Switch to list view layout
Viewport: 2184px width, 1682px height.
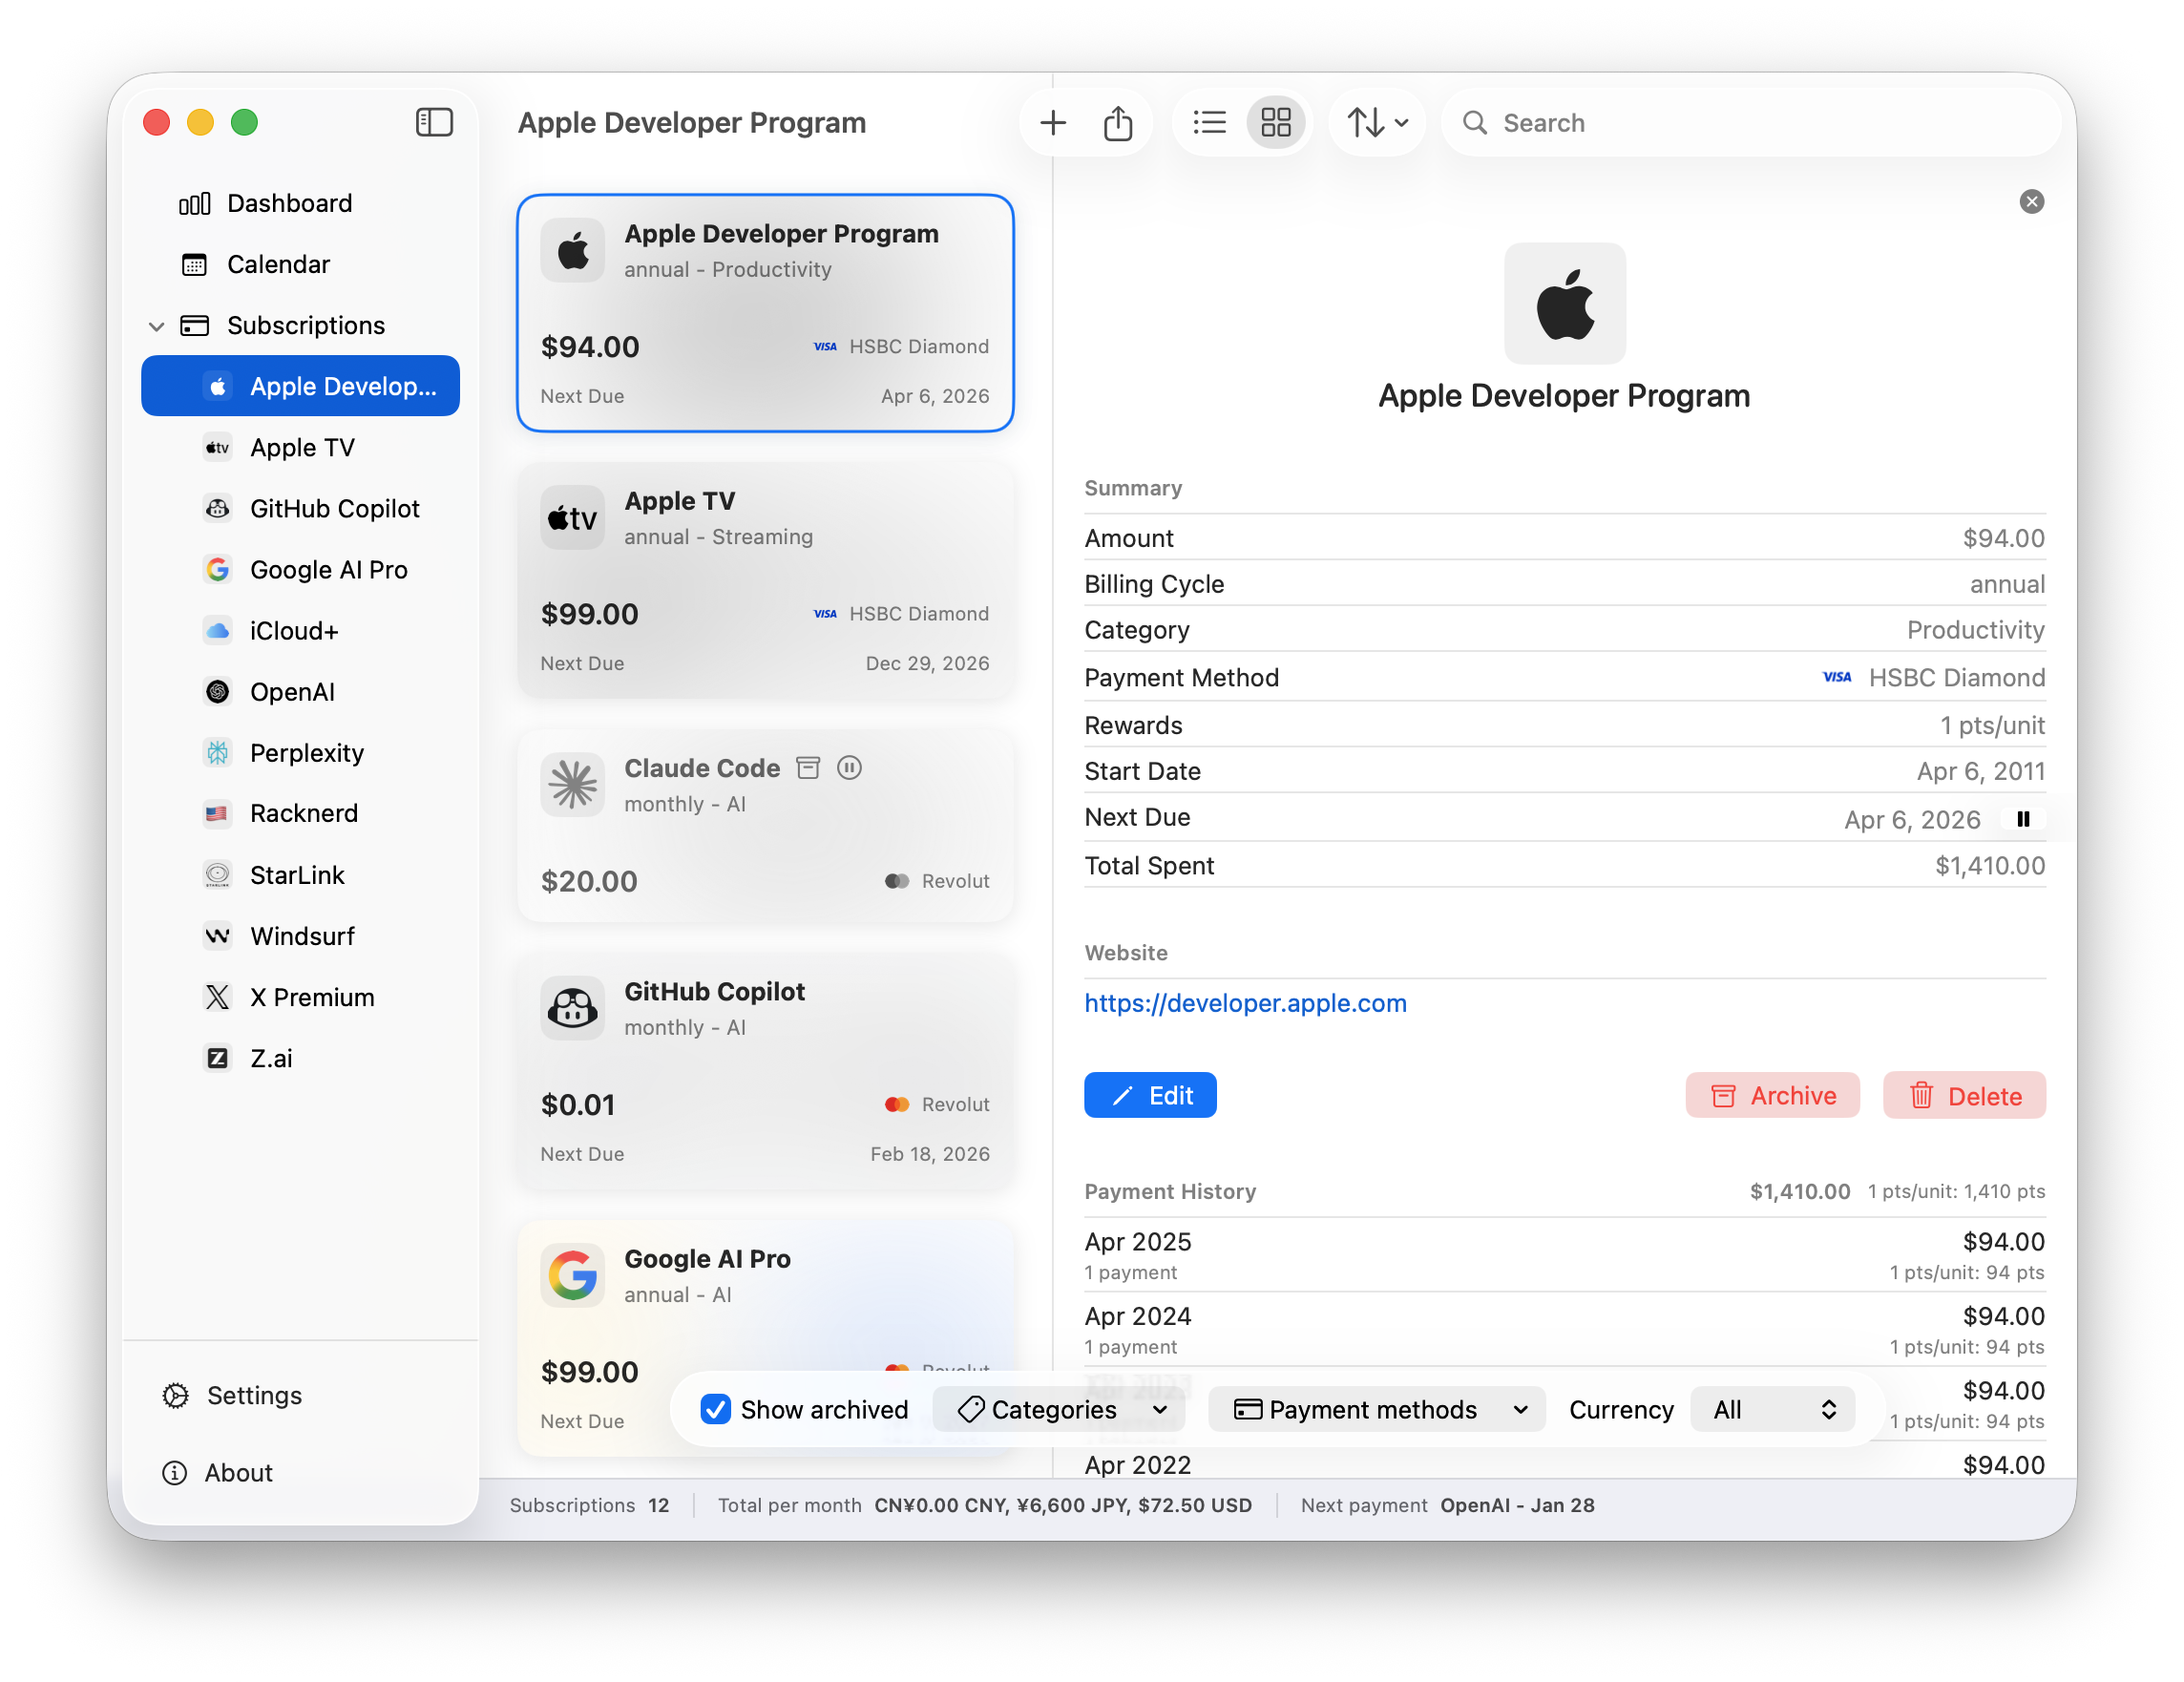1209,123
